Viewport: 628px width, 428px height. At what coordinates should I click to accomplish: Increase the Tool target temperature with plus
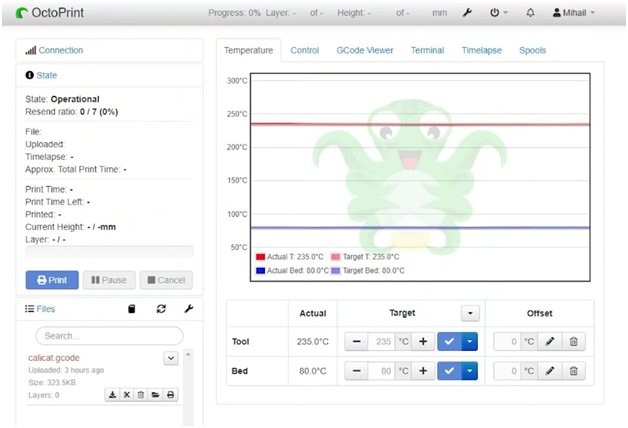423,341
